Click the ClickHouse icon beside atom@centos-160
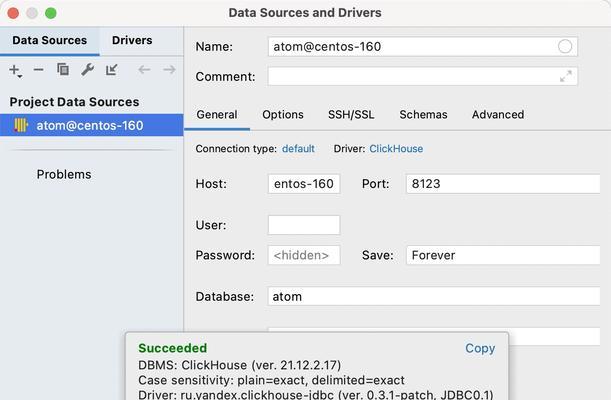Viewport: 611px width, 400px height. pyautogui.click(x=21, y=125)
